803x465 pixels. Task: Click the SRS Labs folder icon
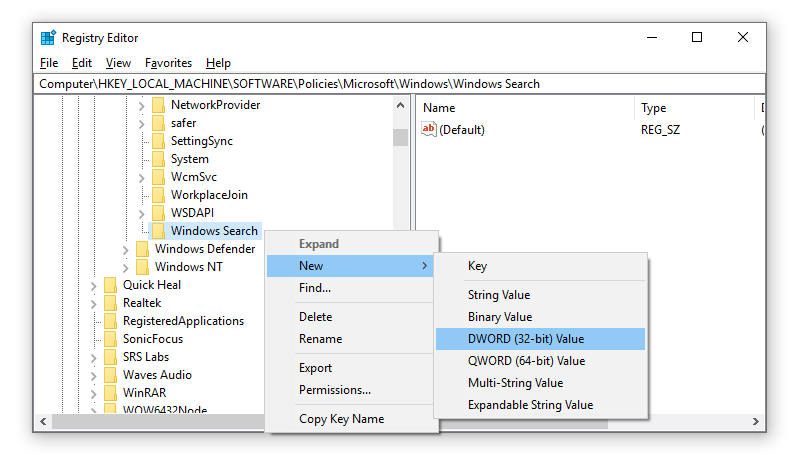click(x=111, y=356)
